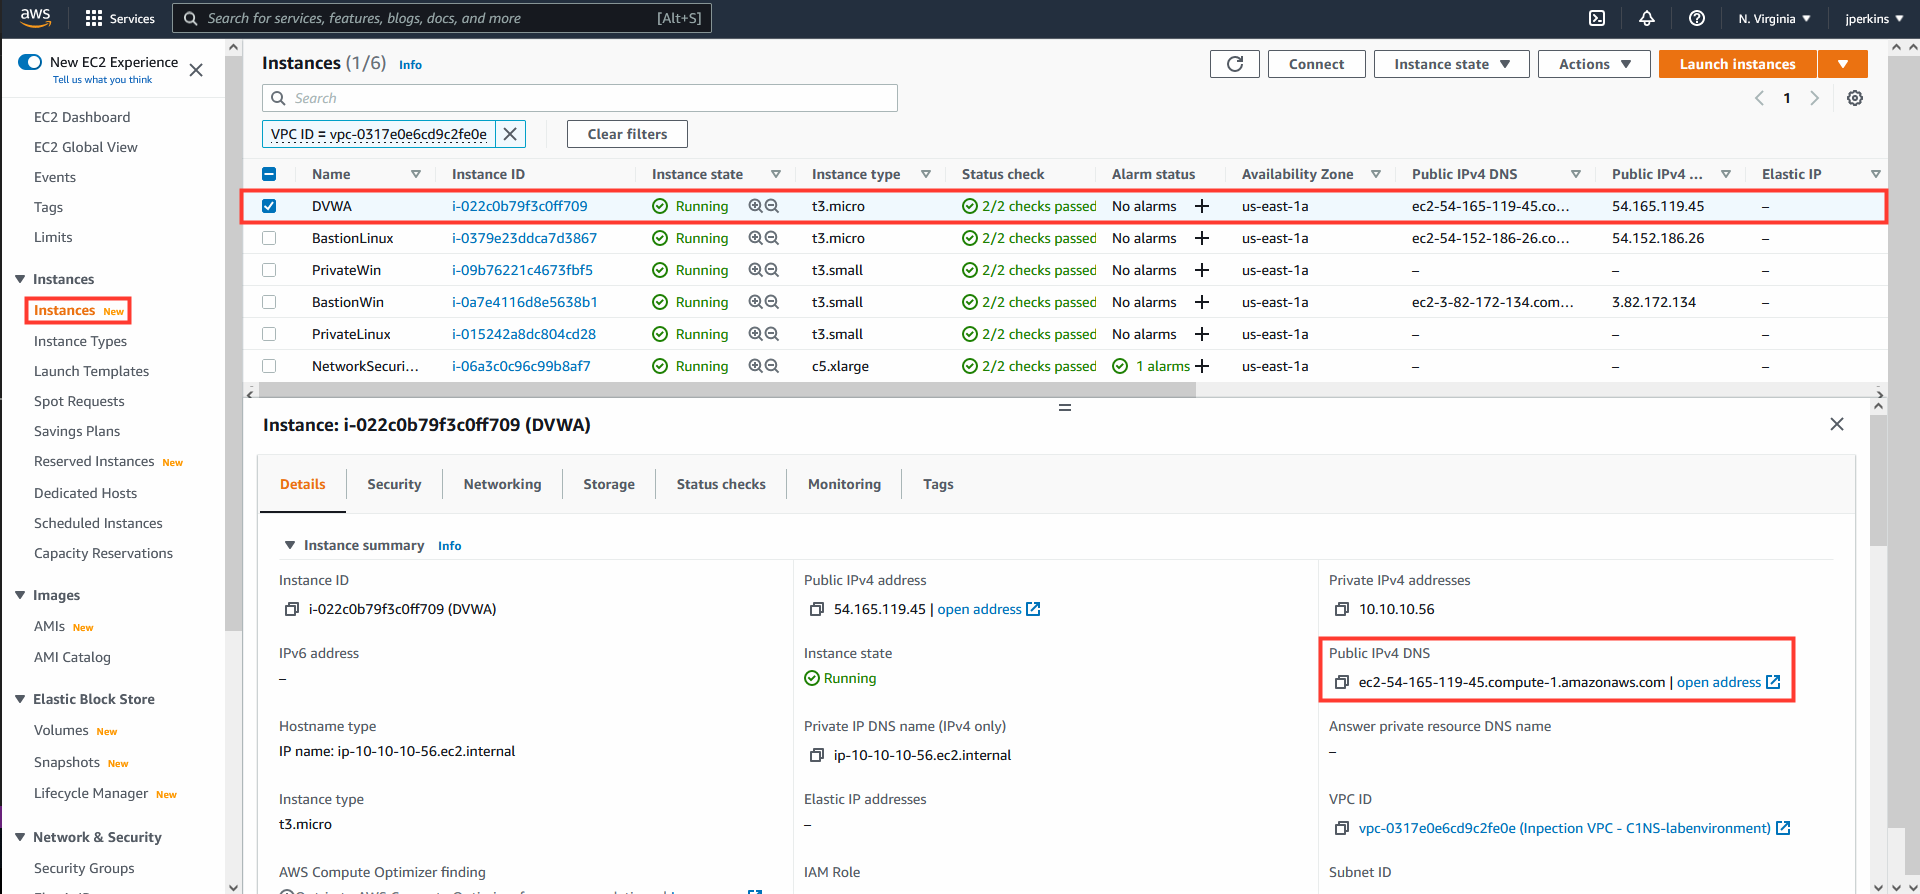Collapse the Instances sidebar section

(20, 279)
